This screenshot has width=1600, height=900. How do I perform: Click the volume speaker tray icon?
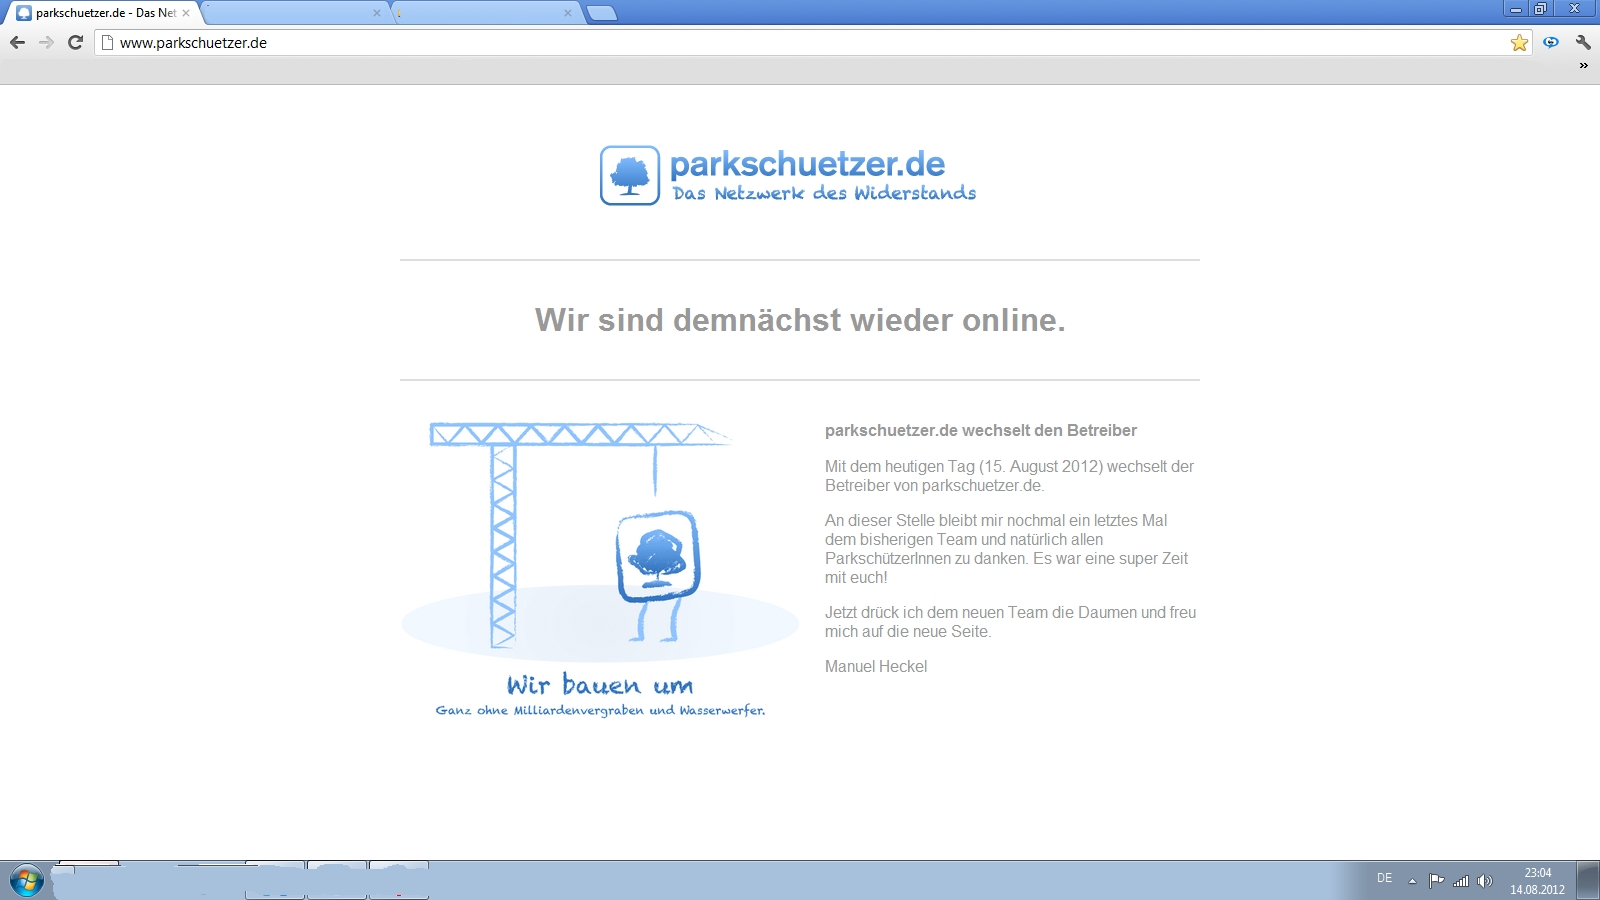pyautogui.click(x=1485, y=881)
